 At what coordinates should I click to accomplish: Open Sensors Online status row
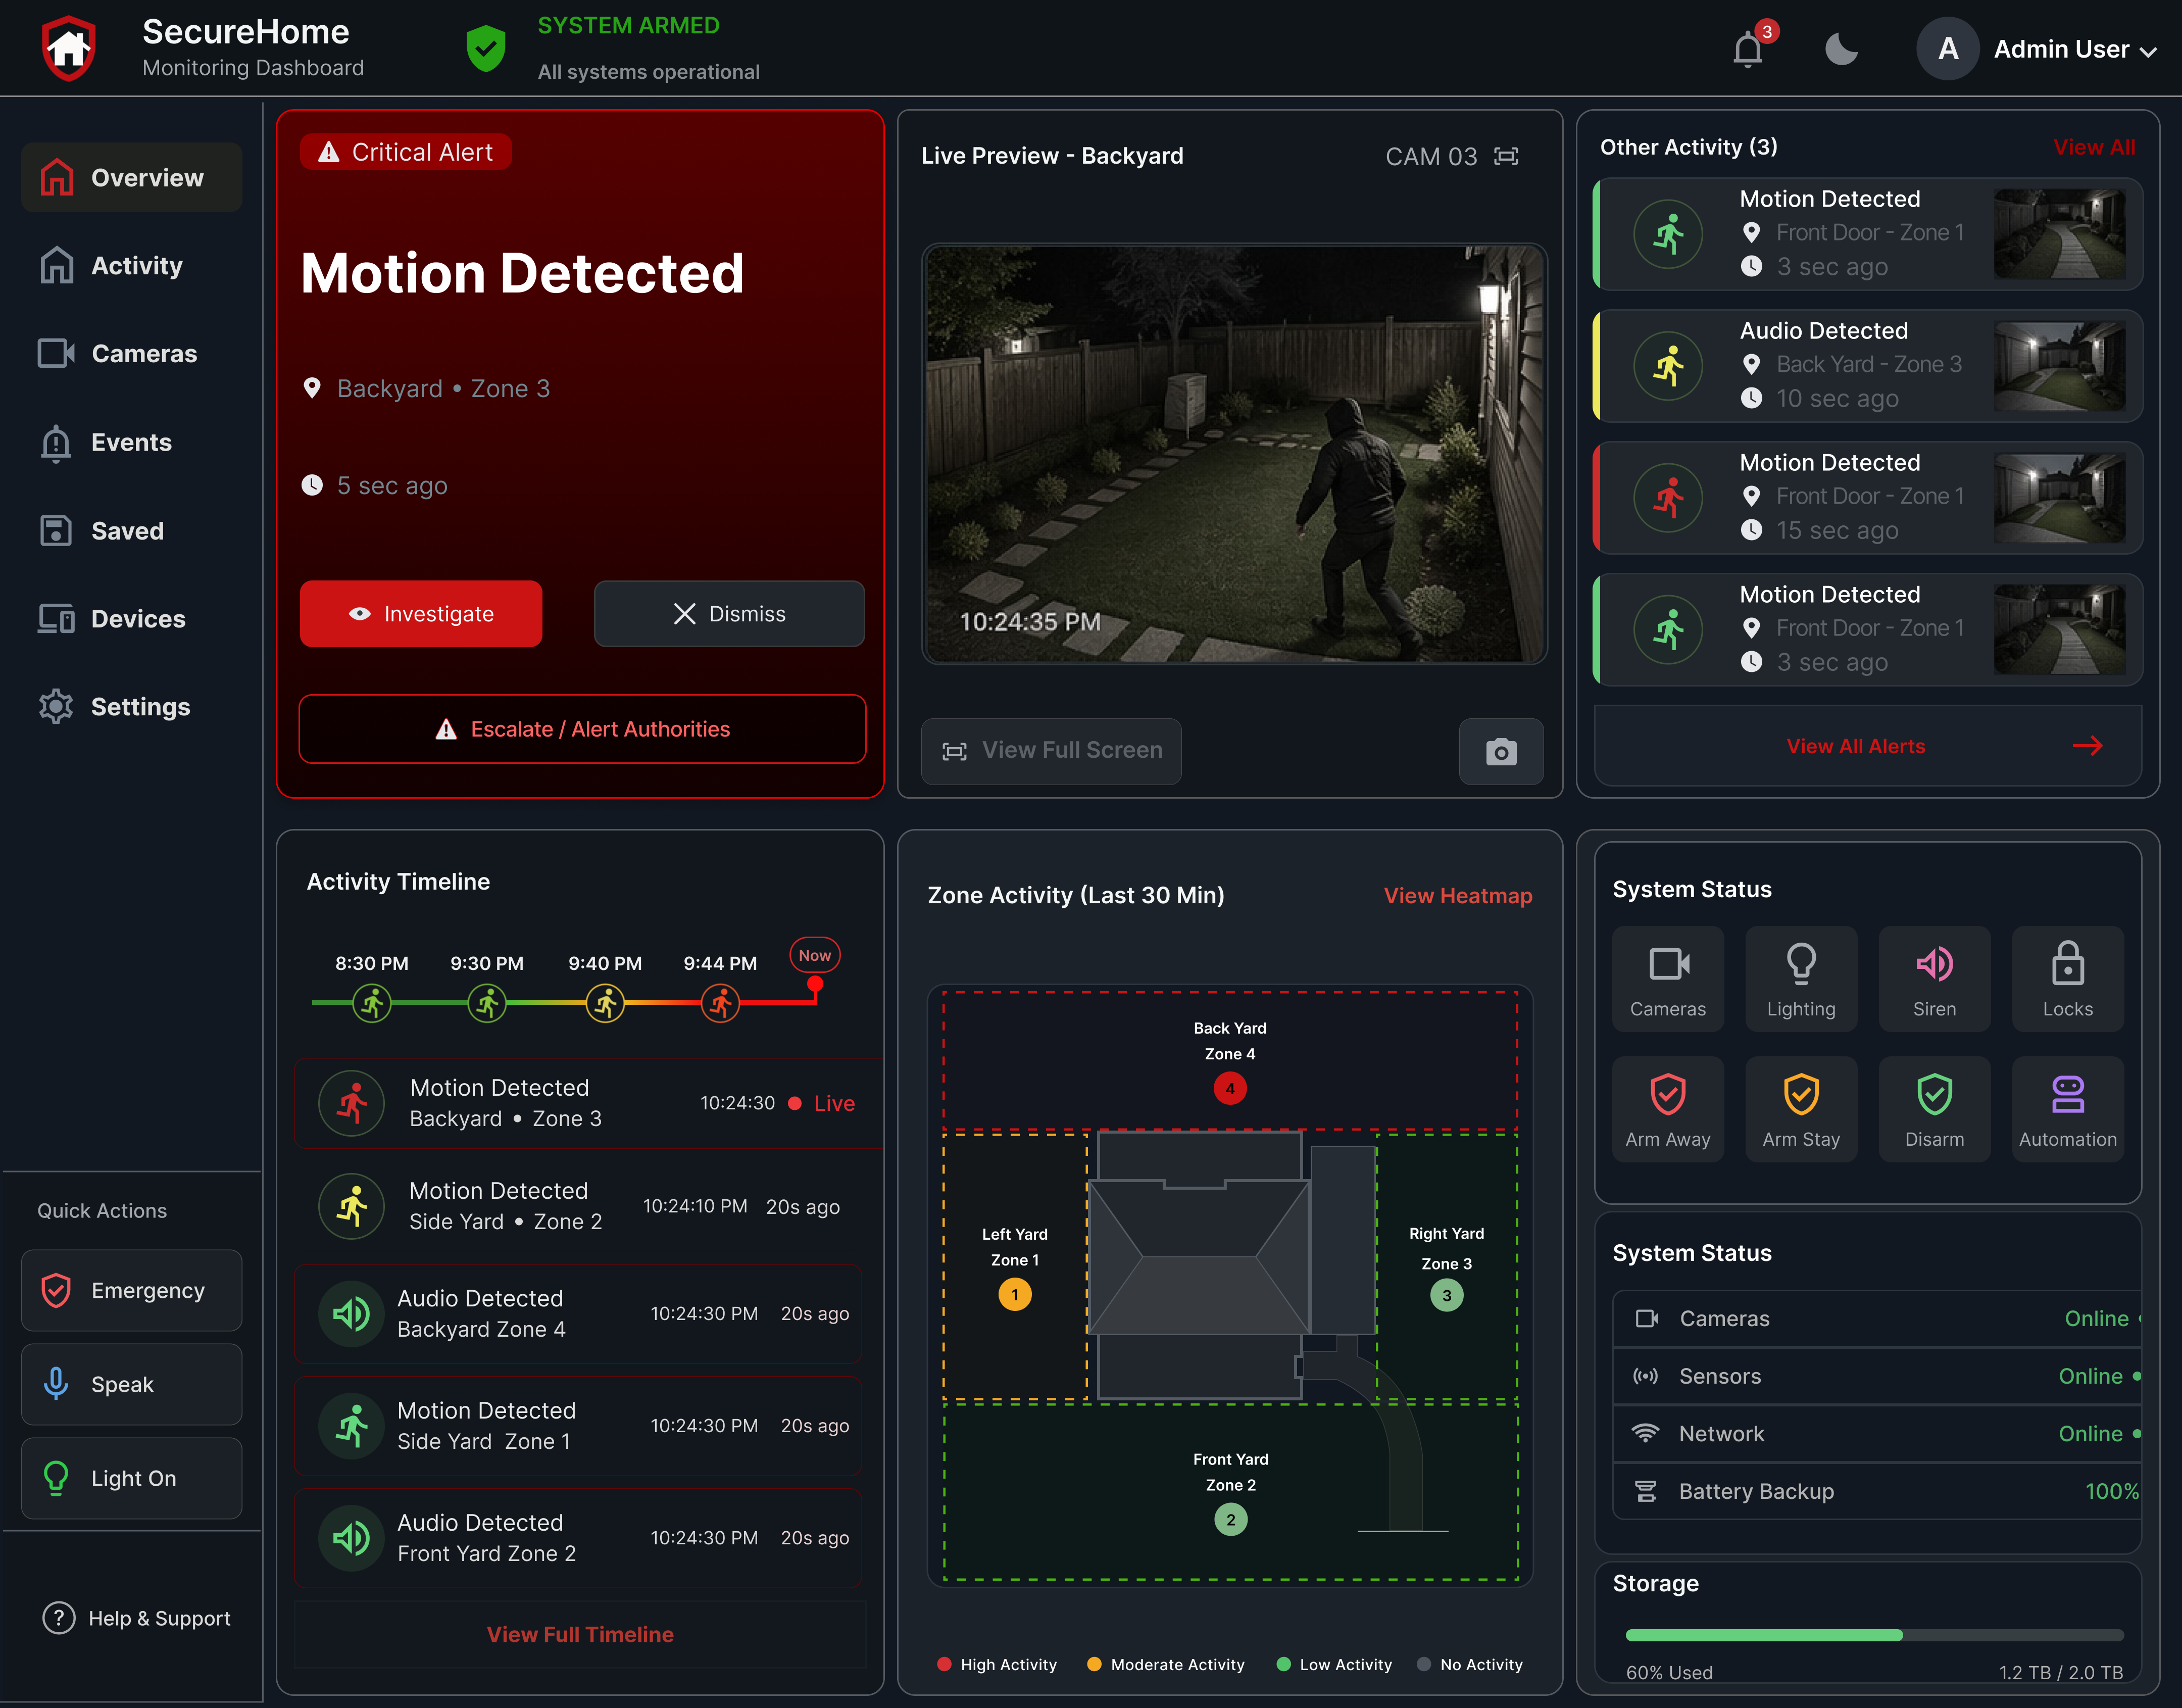[x=1877, y=1377]
